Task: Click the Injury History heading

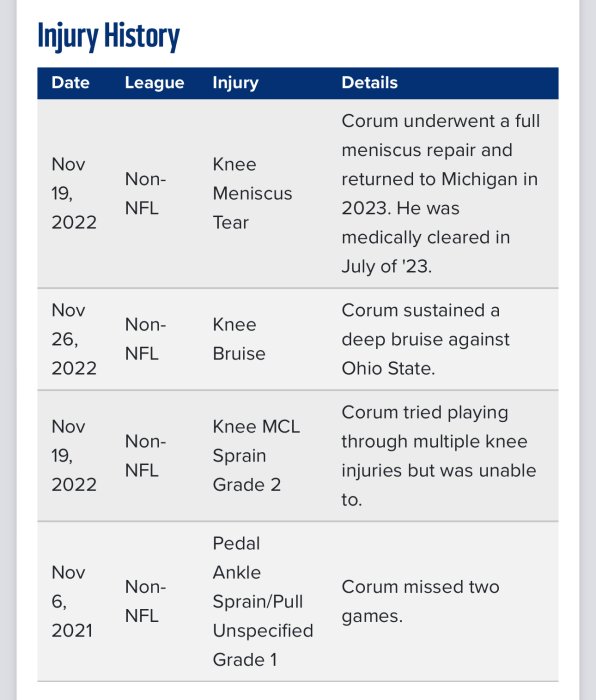Action: point(108,36)
